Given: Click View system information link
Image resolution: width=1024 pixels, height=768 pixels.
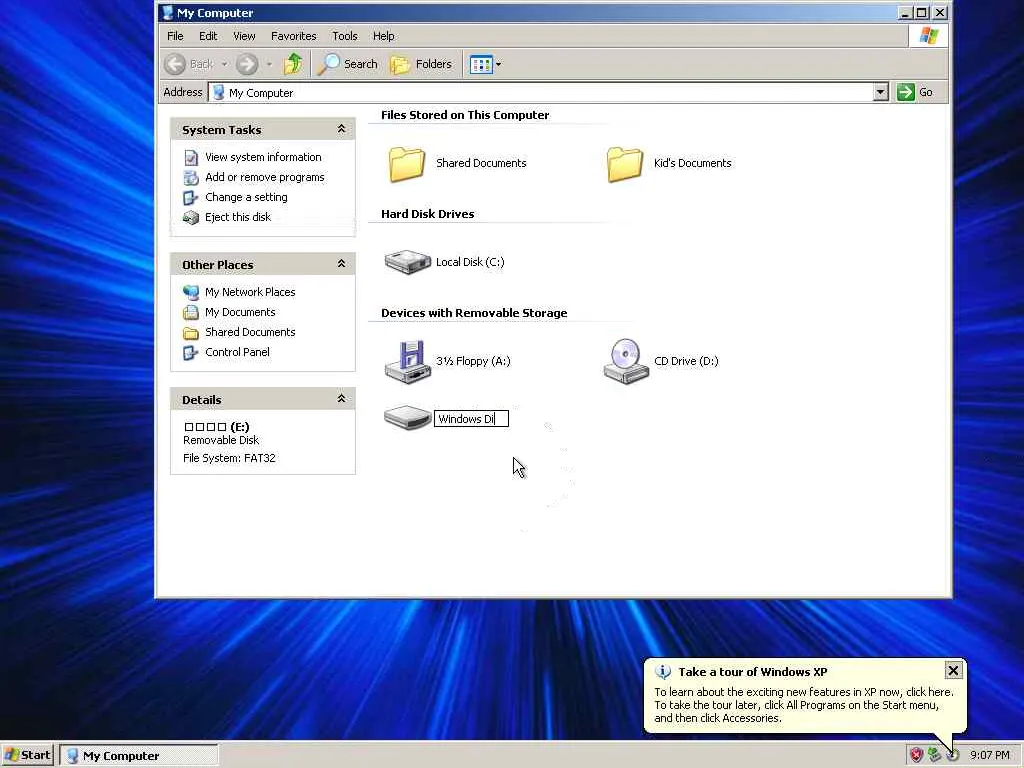Looking at the screenshot, I should (x=263, y=157).
